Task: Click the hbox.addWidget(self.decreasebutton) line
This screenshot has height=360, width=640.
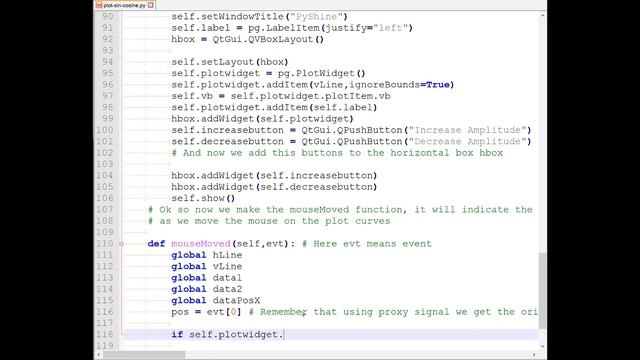Action: 274,187
